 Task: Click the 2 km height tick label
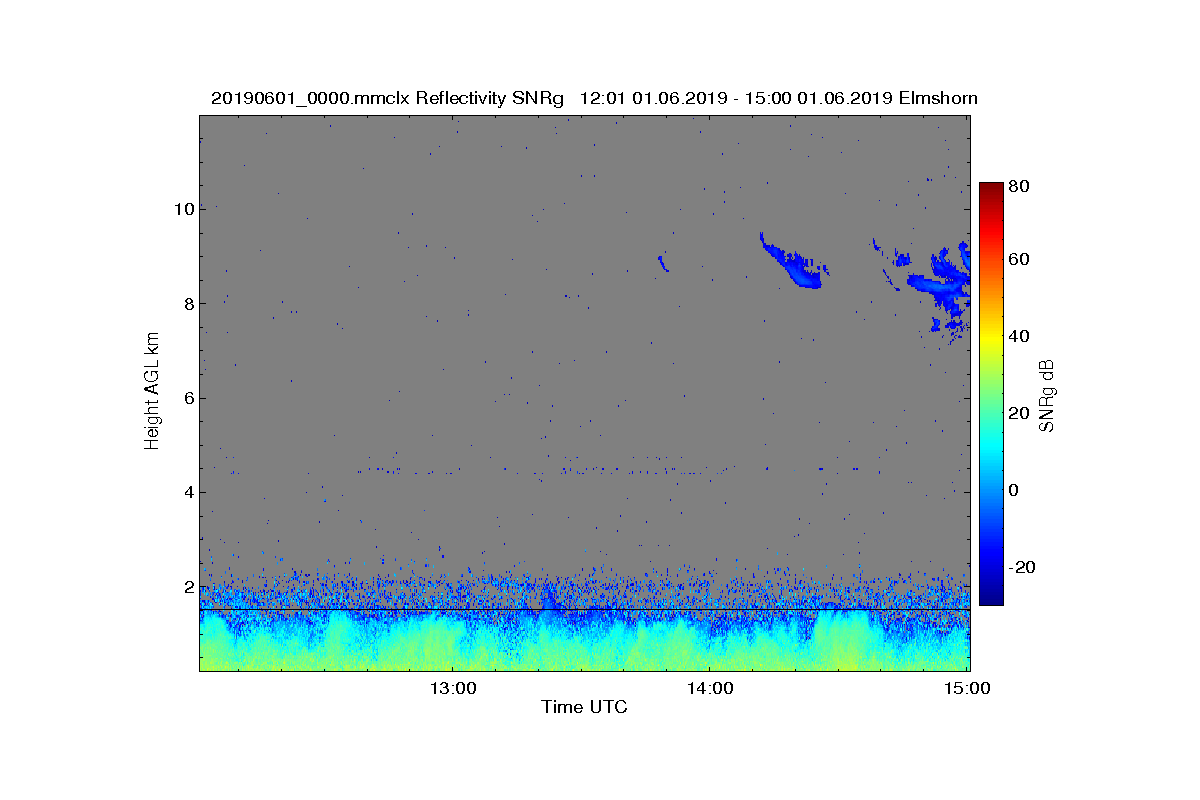(x=187, y=587)
